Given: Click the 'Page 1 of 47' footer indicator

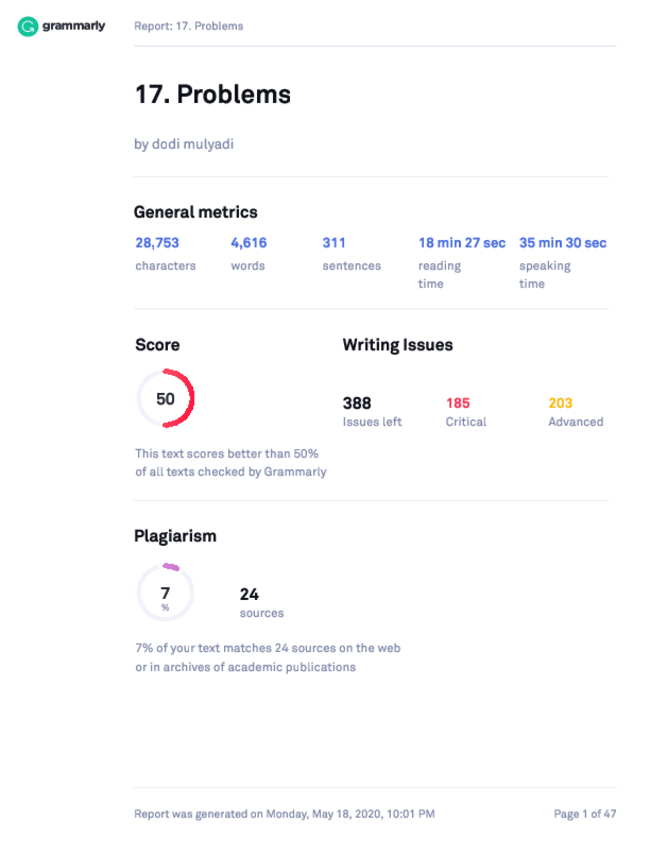Looking at the screenshot, I should point(585,814).
